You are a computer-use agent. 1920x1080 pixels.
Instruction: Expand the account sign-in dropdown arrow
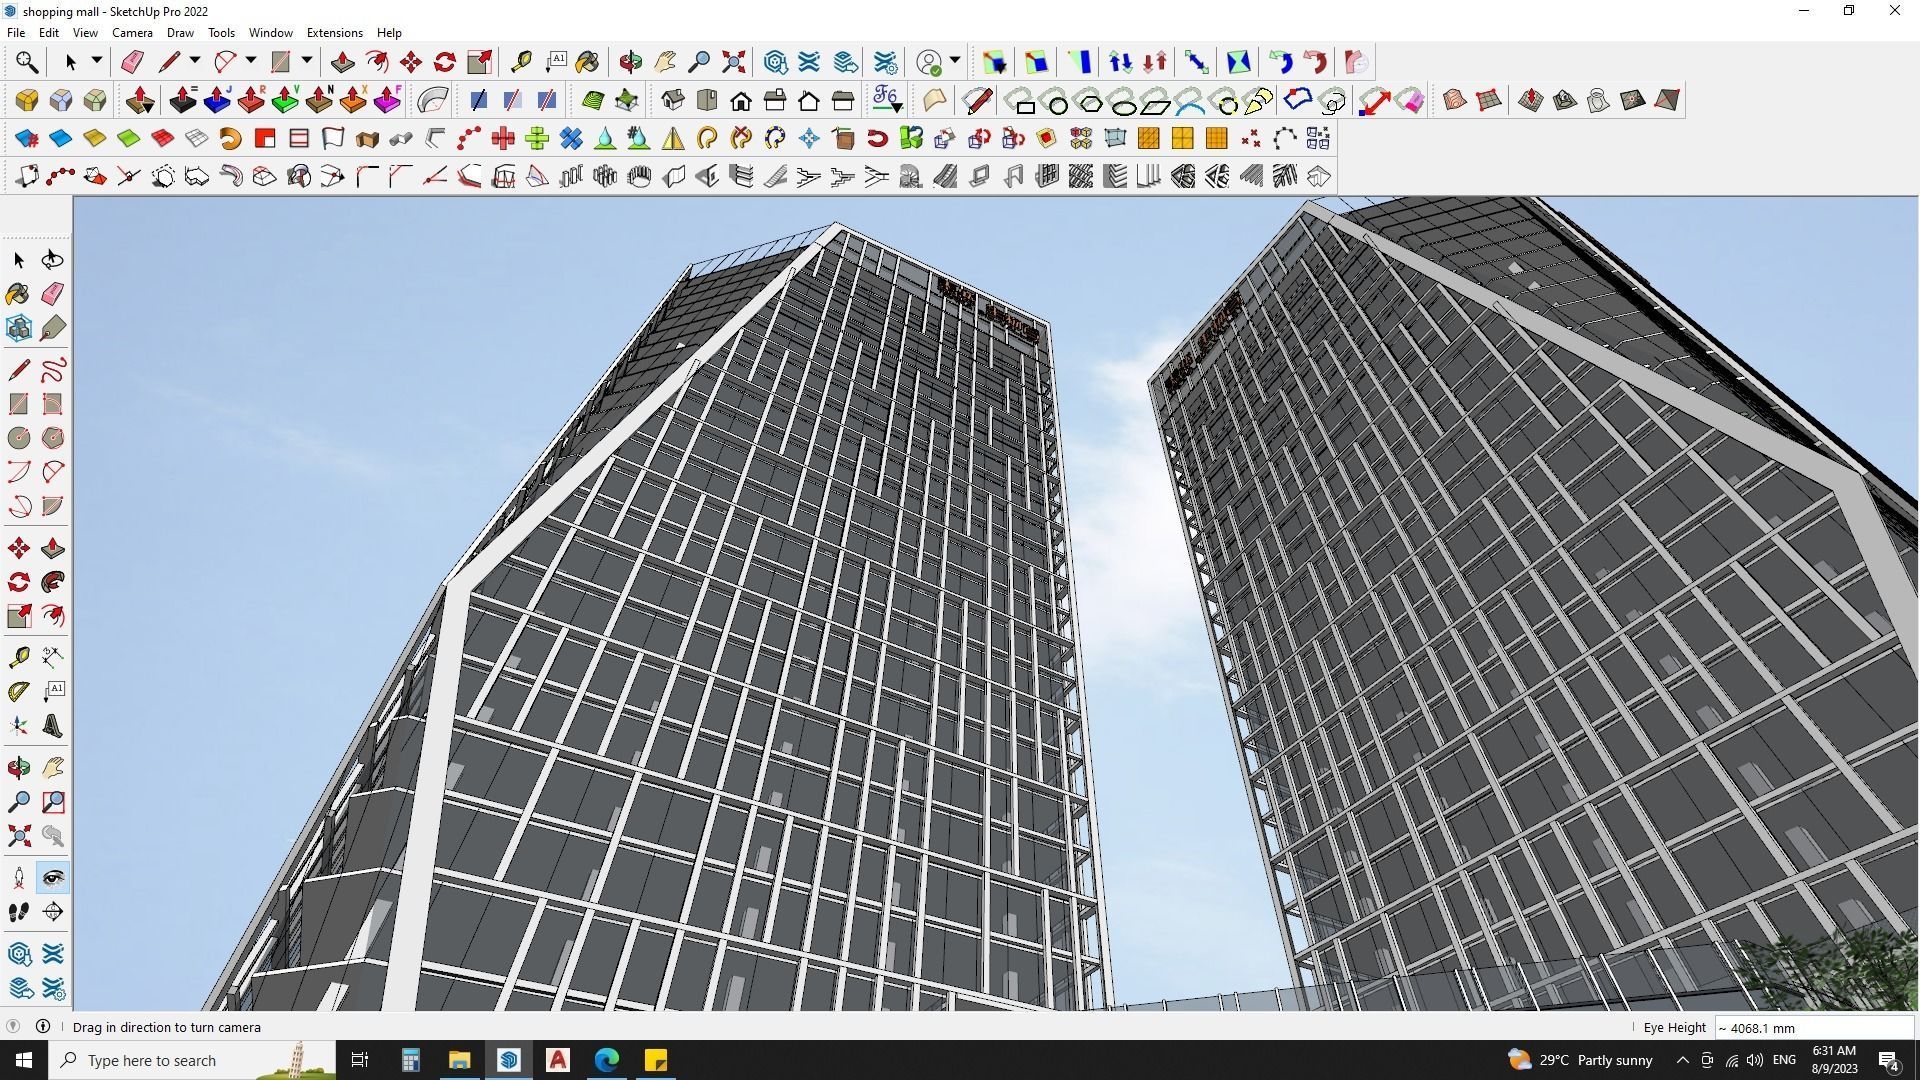(x=955, y=62)
